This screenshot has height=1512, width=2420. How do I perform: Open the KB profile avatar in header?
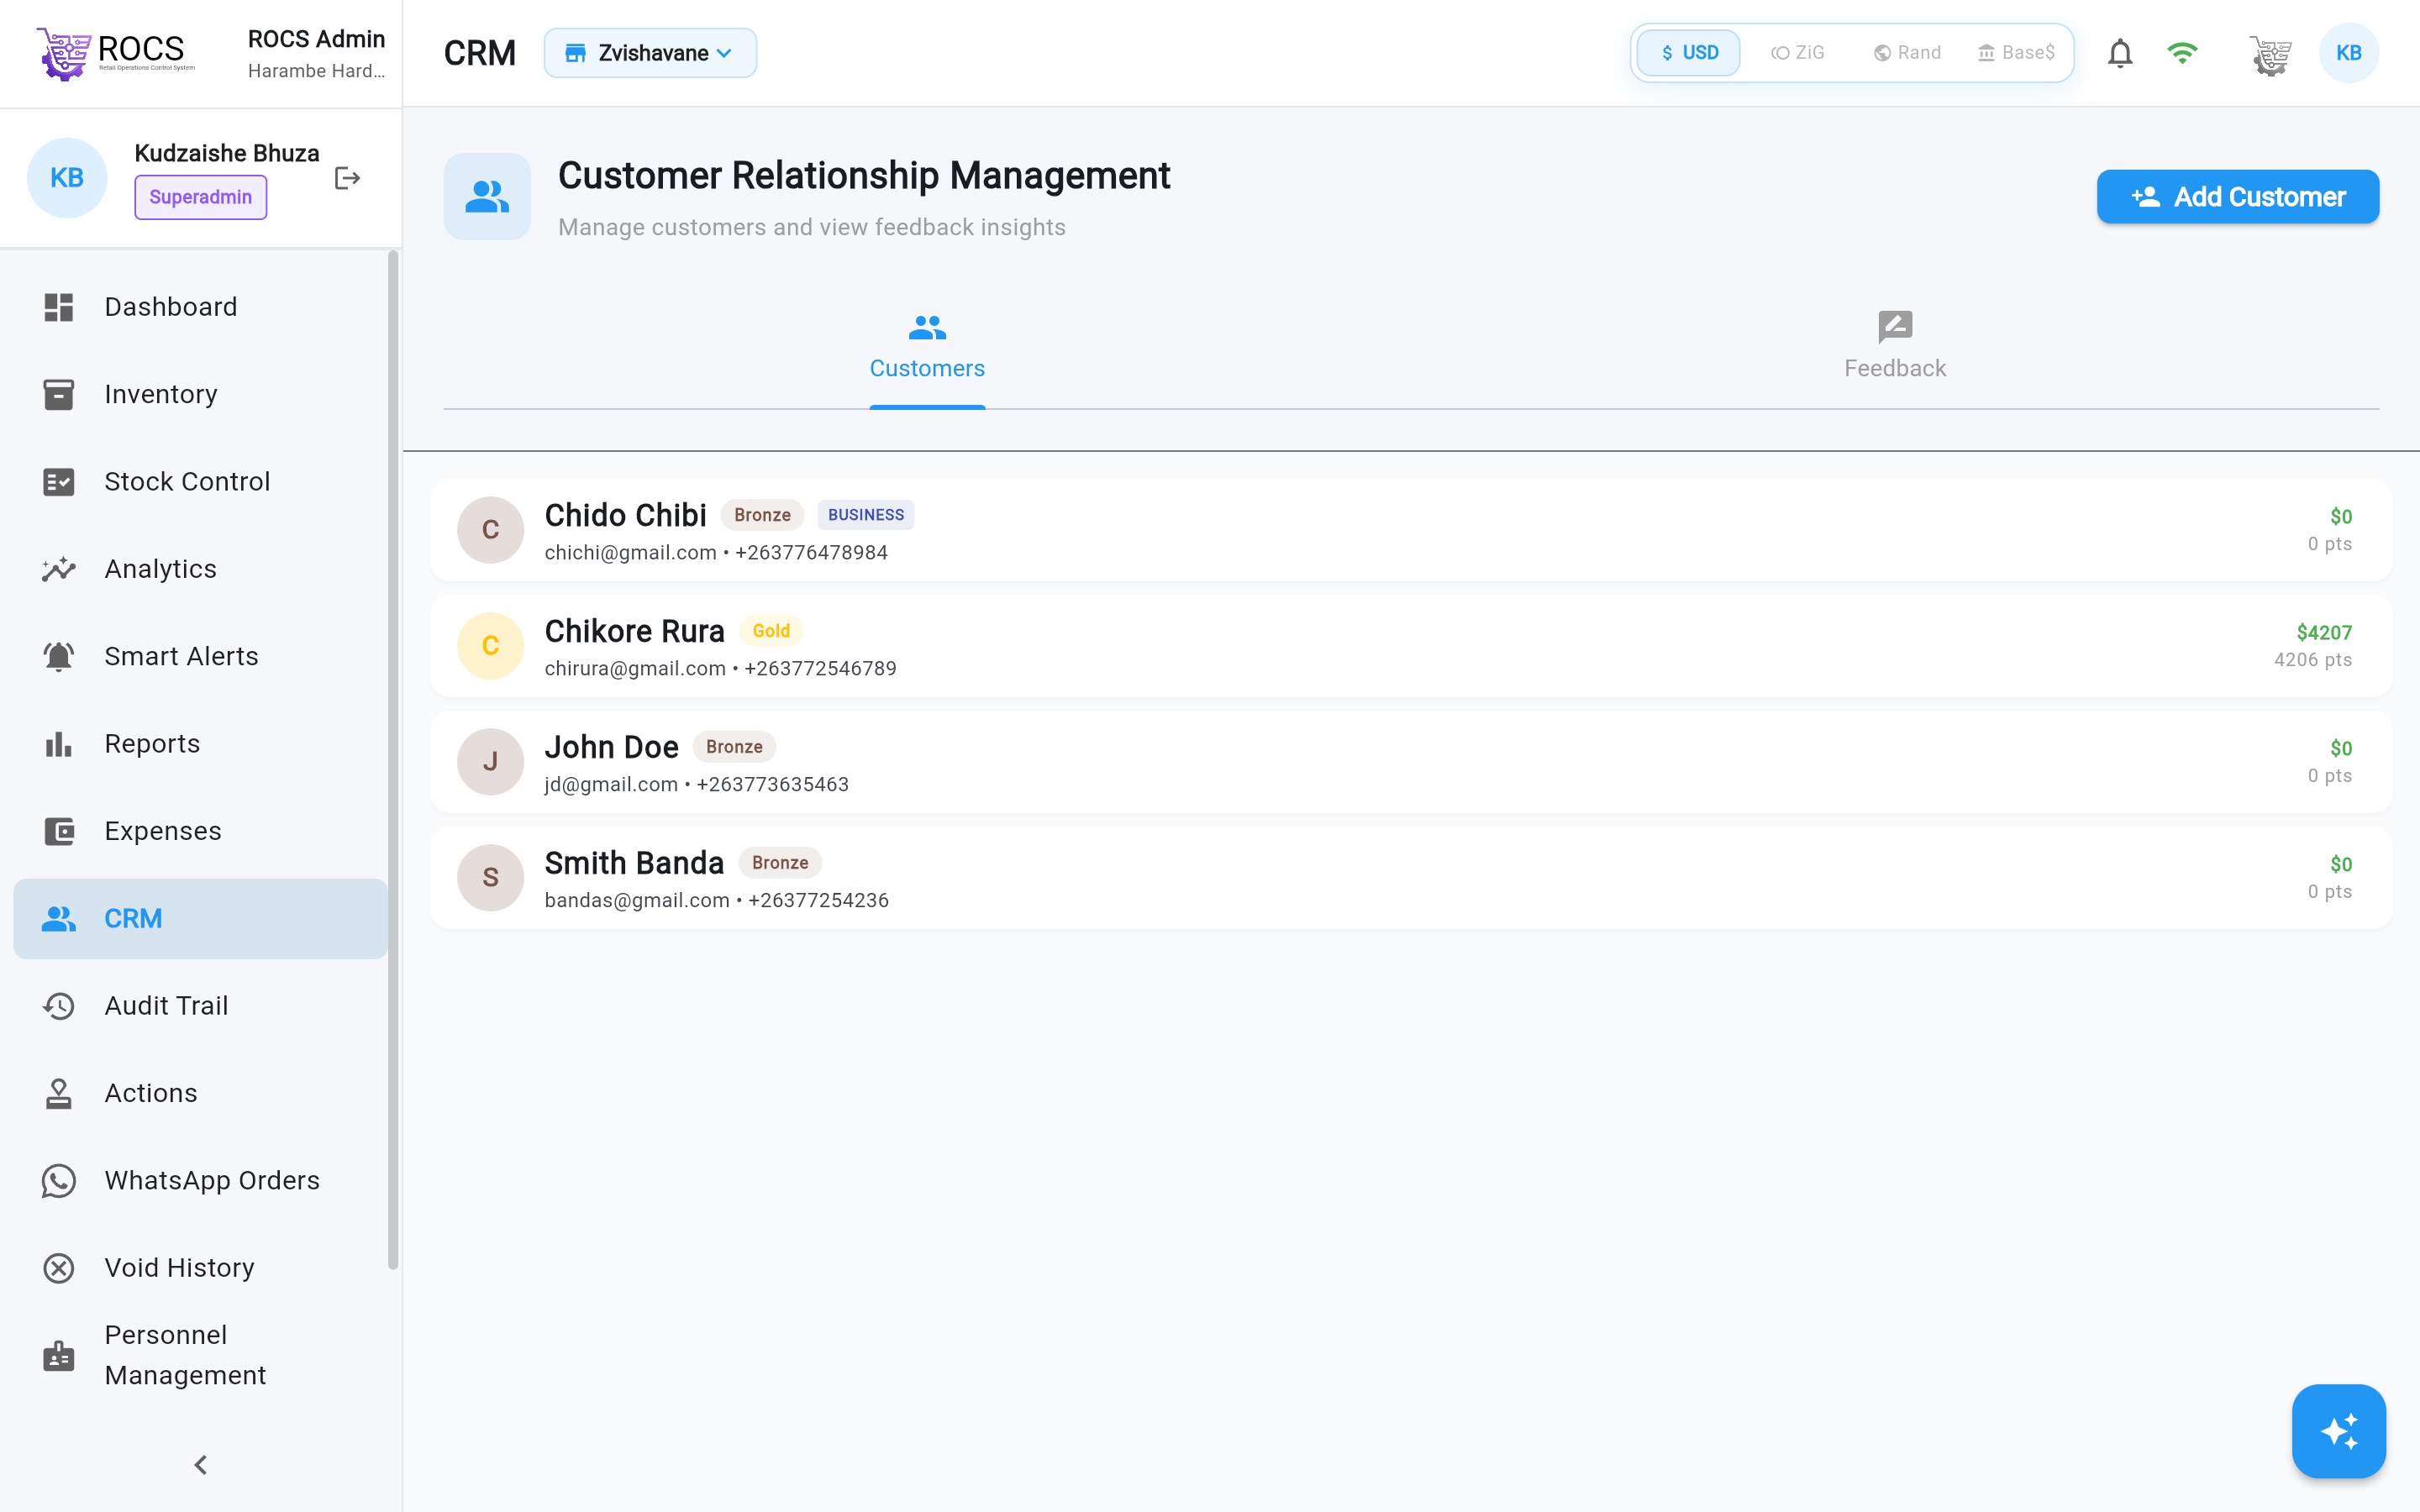coord(2348,53)
